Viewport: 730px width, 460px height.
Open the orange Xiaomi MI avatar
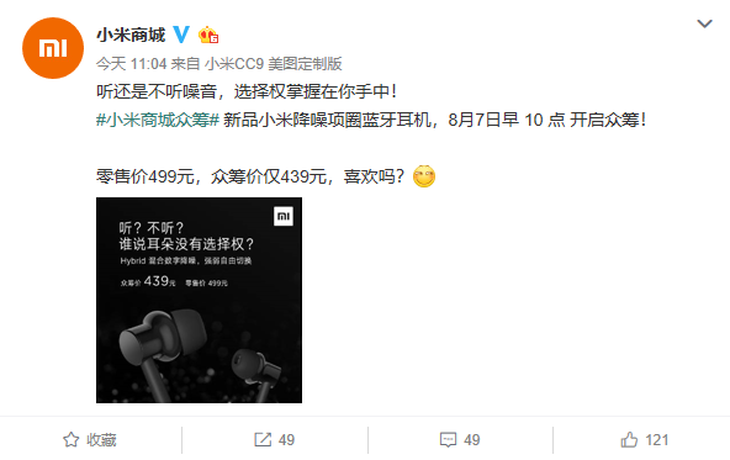[x=53, y=48]
